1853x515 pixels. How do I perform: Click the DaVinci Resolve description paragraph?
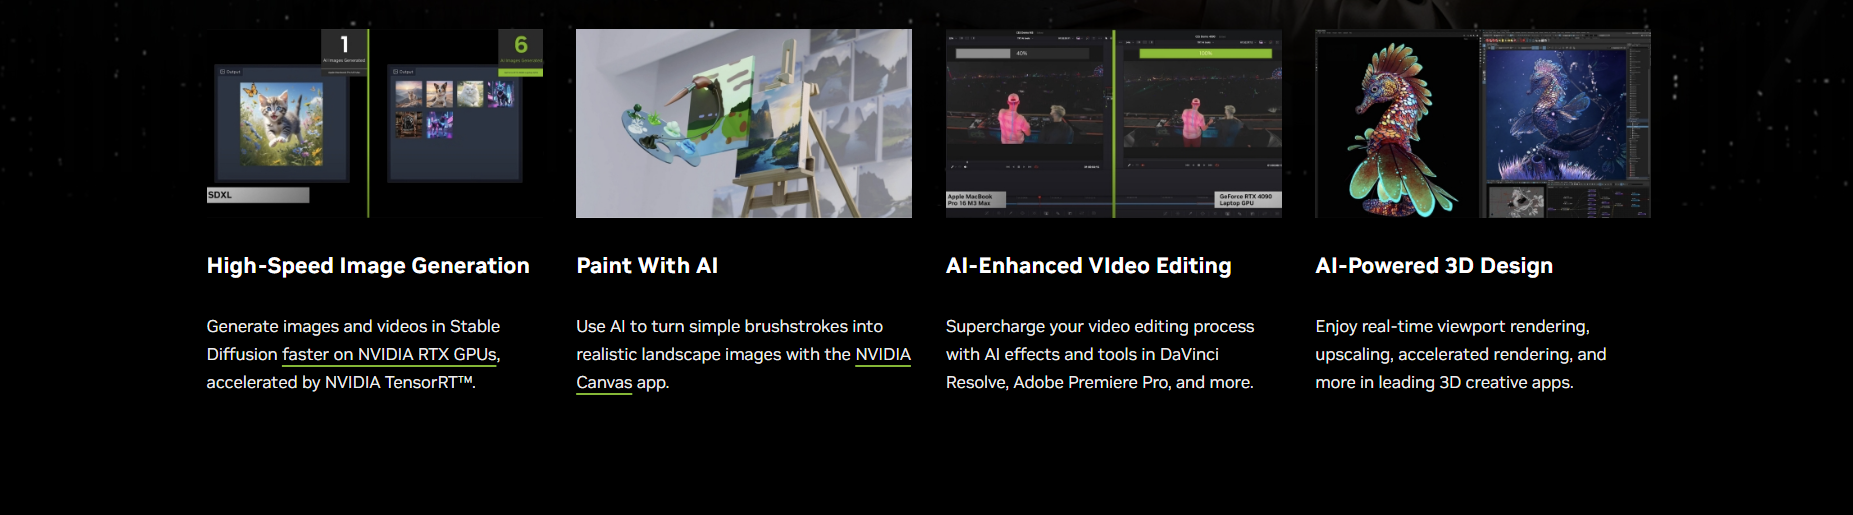tap(1099, 355)
